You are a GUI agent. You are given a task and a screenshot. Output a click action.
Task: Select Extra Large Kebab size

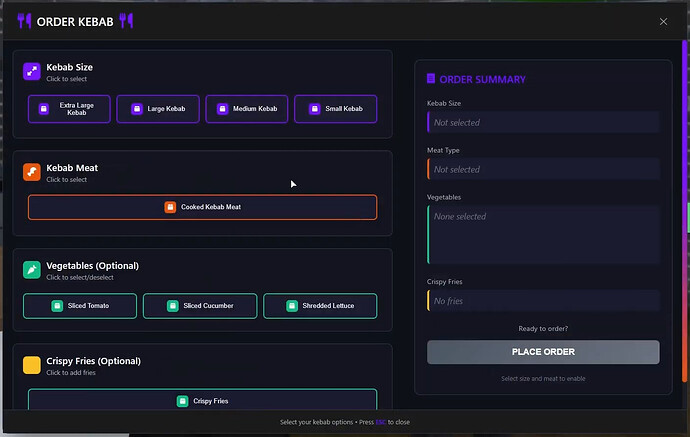pos(69,109)
